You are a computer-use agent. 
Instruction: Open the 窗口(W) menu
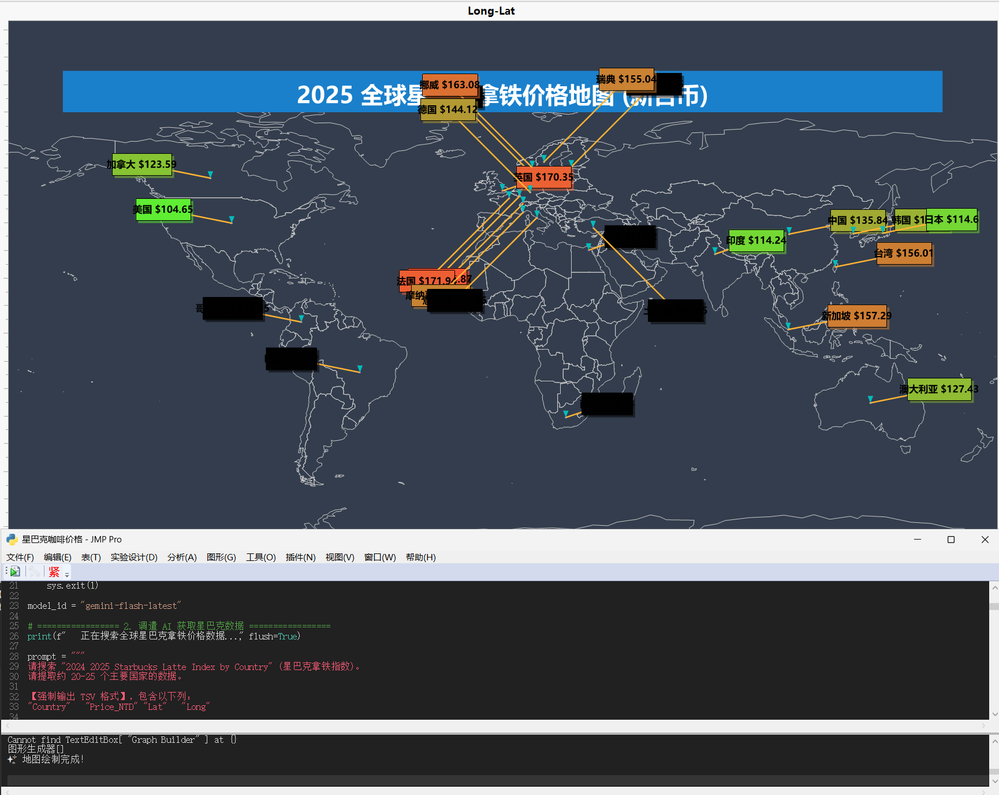[x=380, y=557]
